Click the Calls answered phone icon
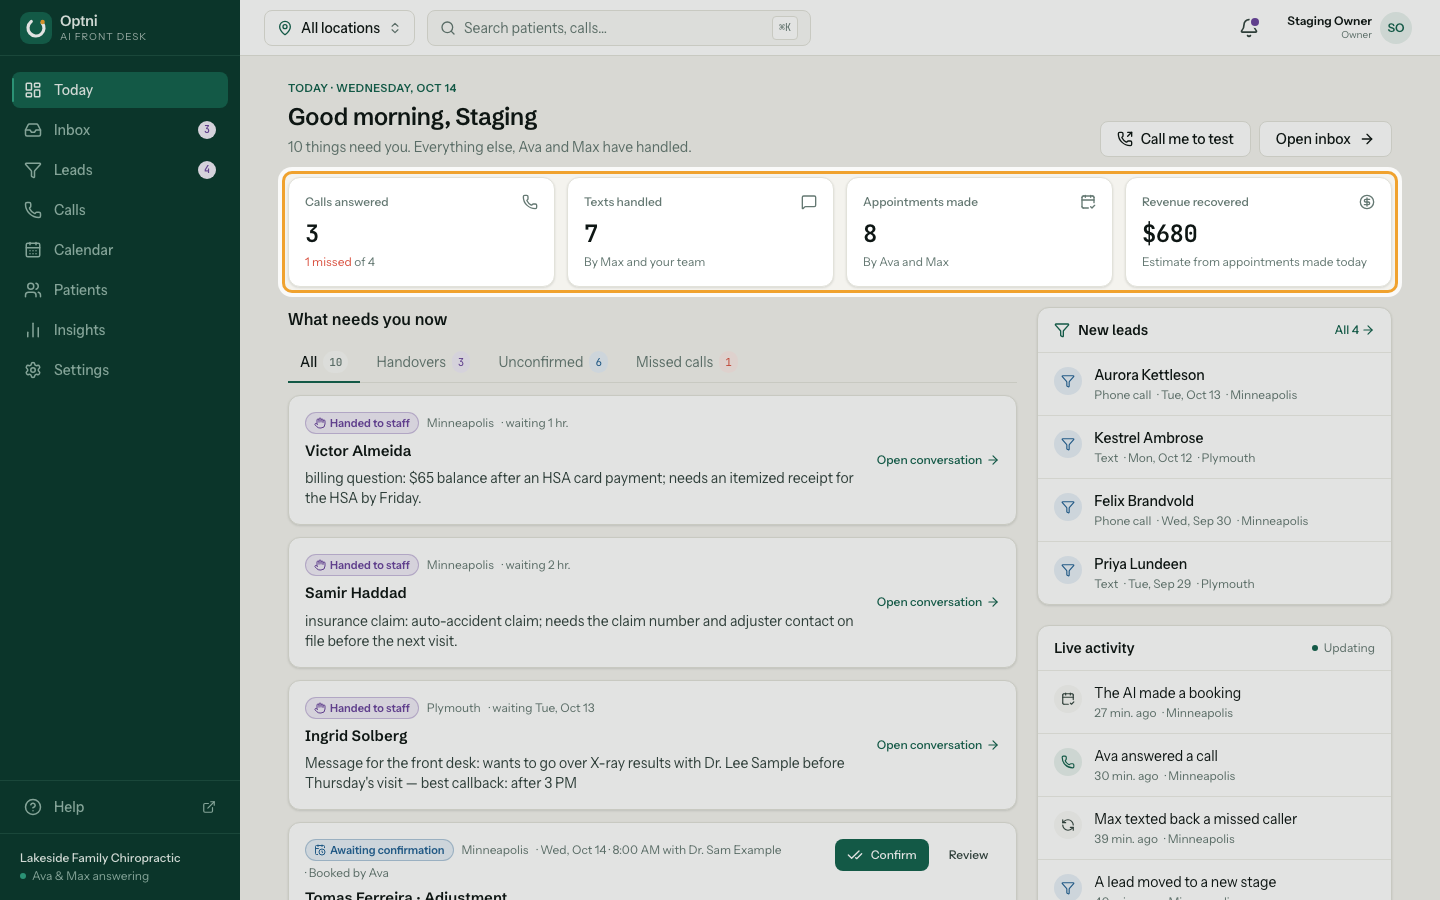Screen dimensions: 1440x900 (530, 202)
